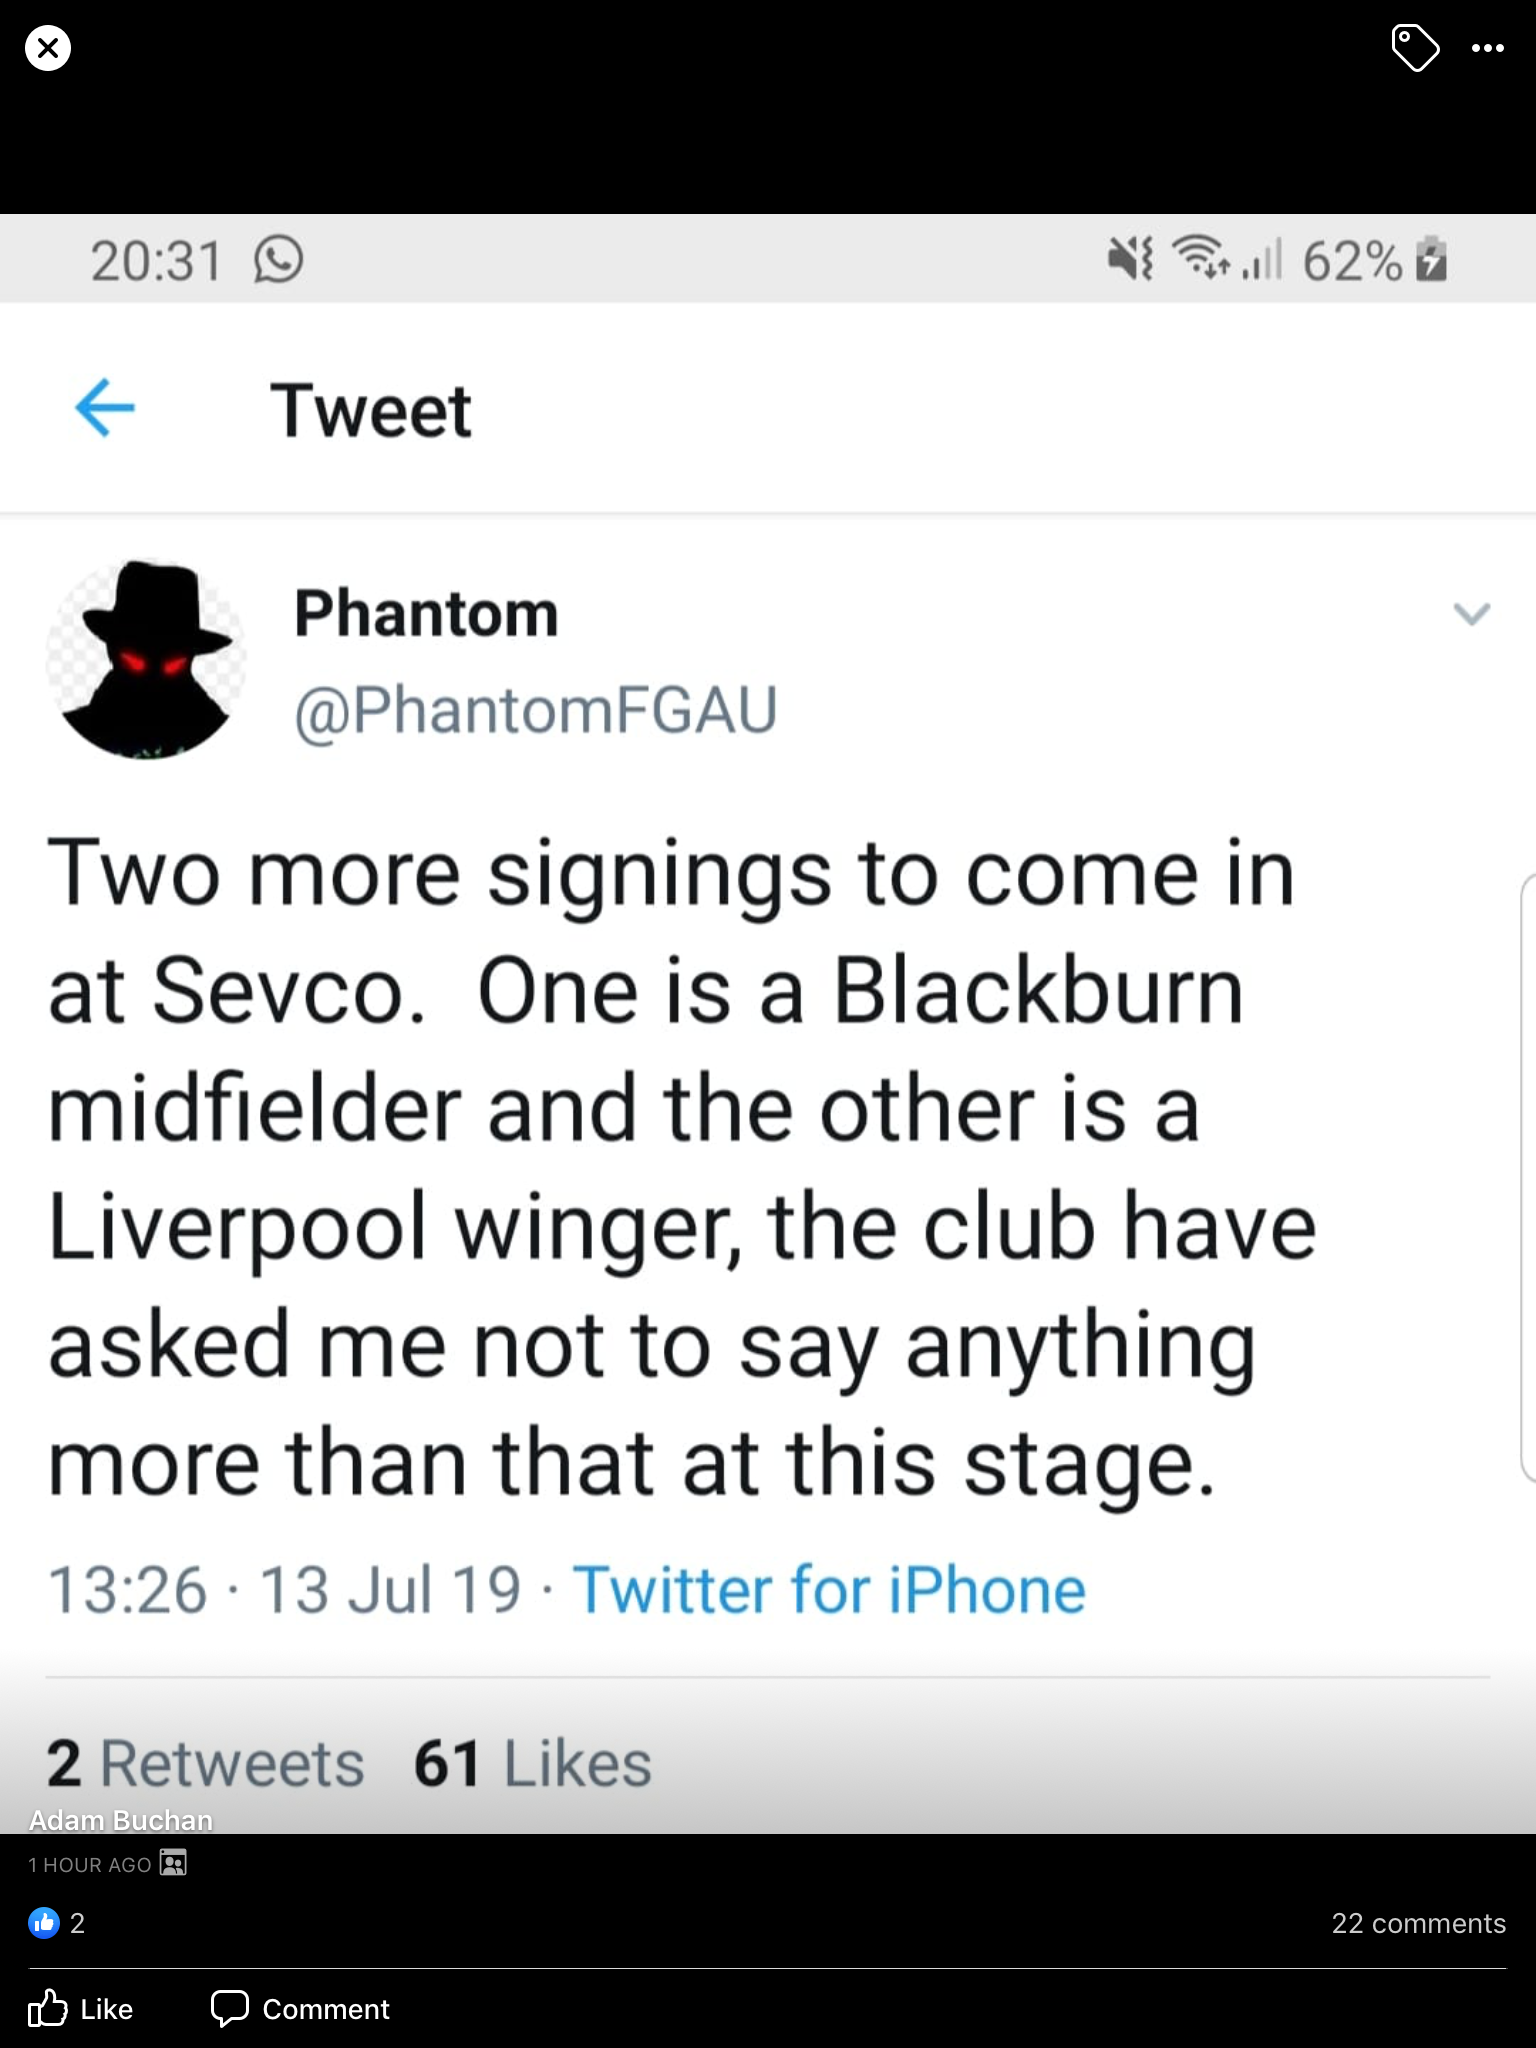Close the photo viewer with X icon
This screenshot has height=2048, width=1536.
point(48,48)
